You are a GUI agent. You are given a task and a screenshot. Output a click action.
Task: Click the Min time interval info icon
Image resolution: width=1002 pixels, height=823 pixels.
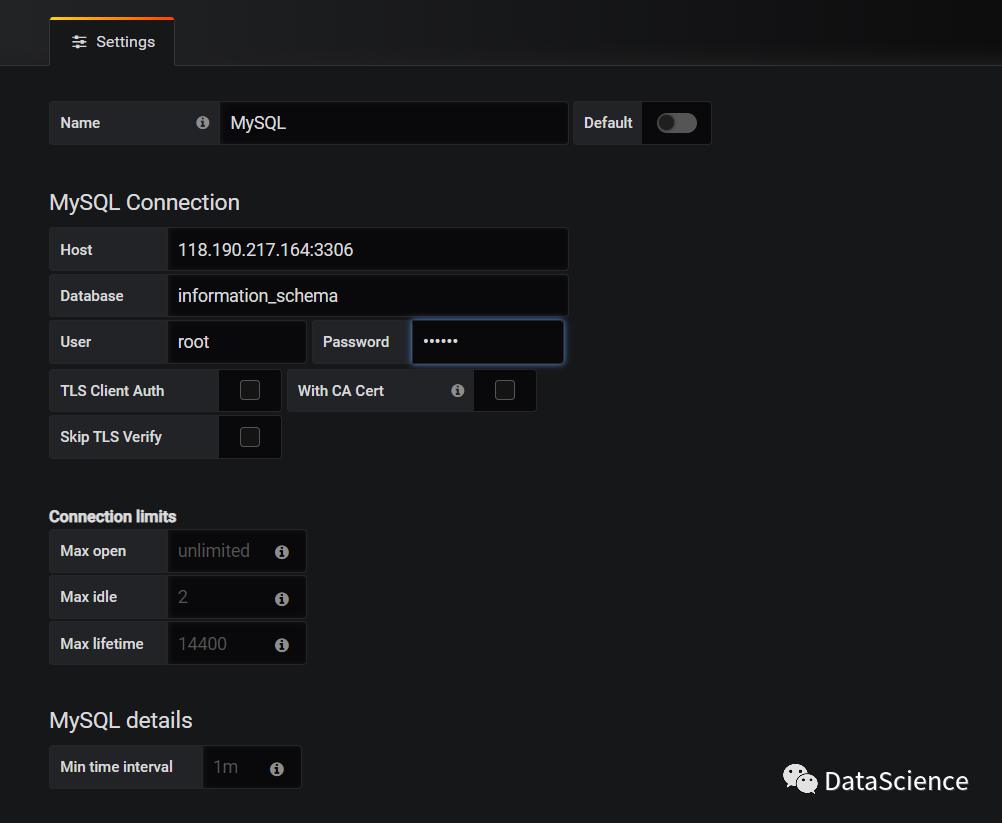pos(277,769)
